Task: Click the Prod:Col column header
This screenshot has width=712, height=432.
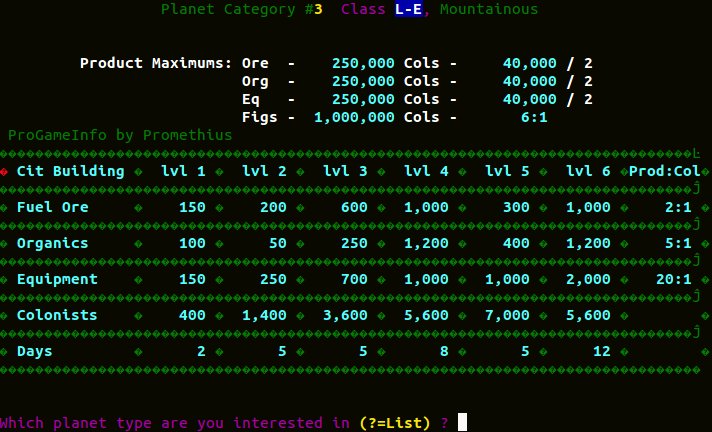Action: pos(664,171)
